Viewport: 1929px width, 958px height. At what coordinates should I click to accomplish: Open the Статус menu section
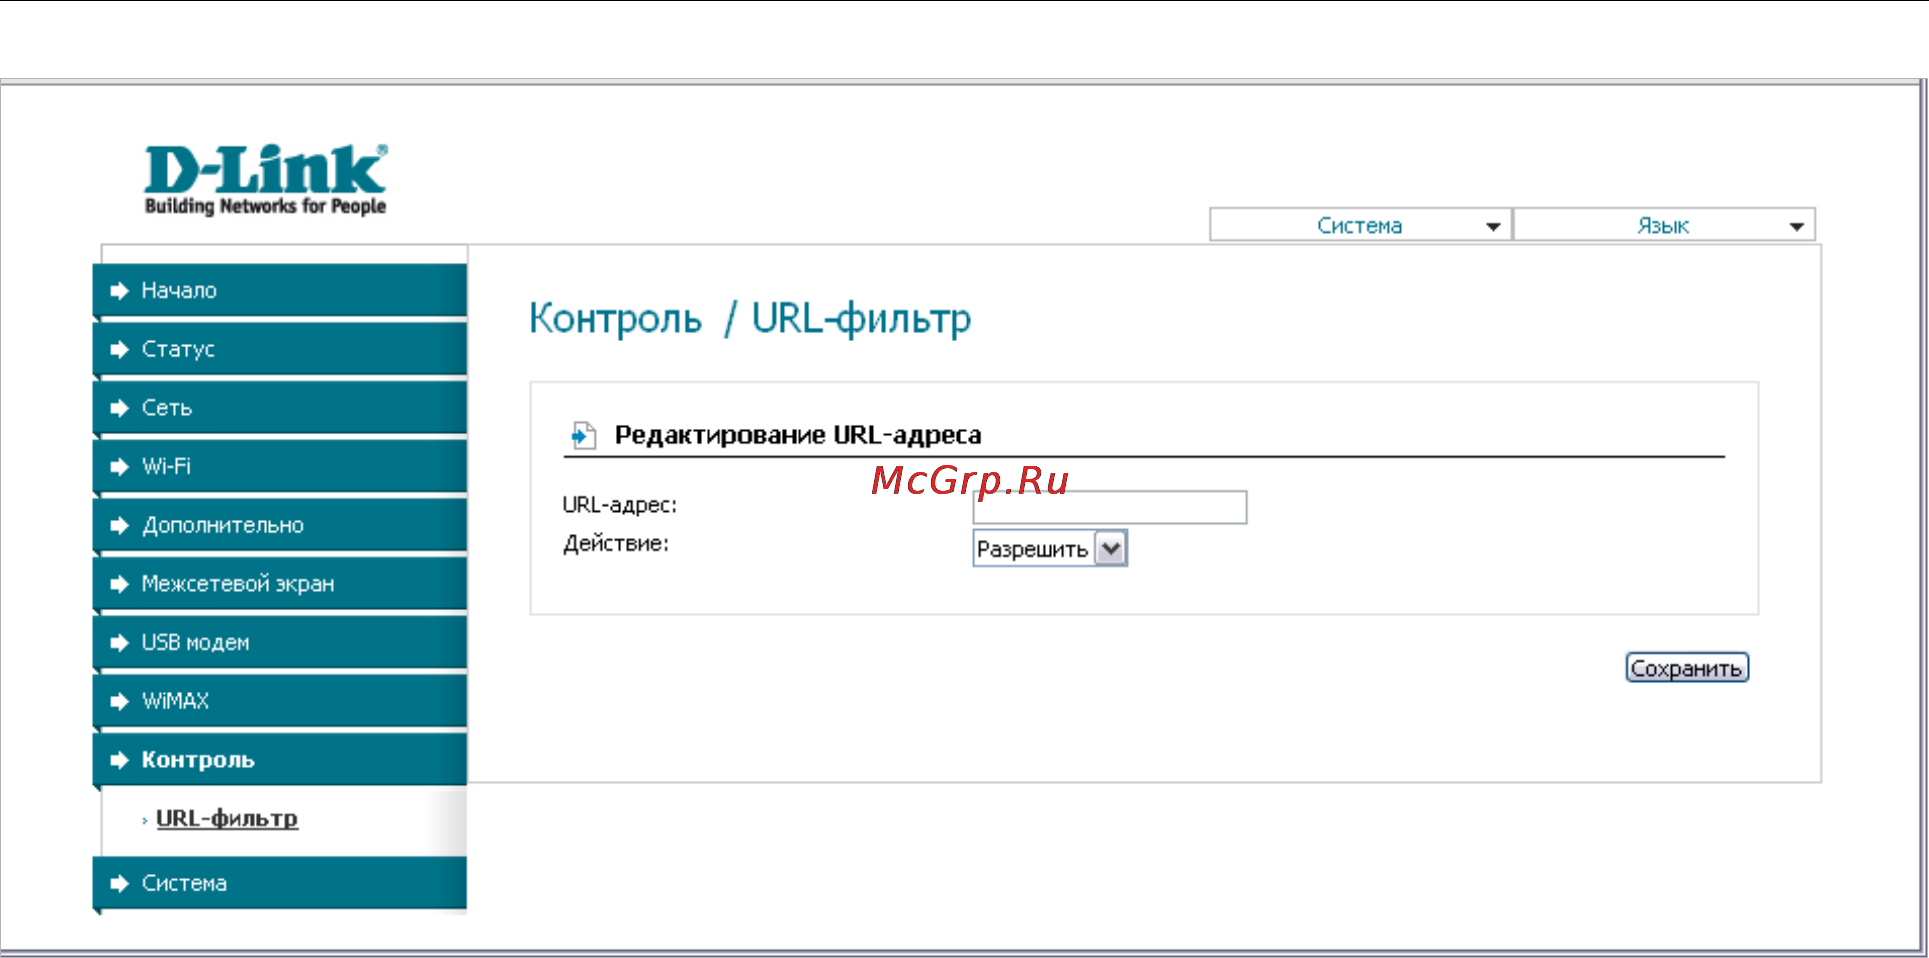[280, 349]
